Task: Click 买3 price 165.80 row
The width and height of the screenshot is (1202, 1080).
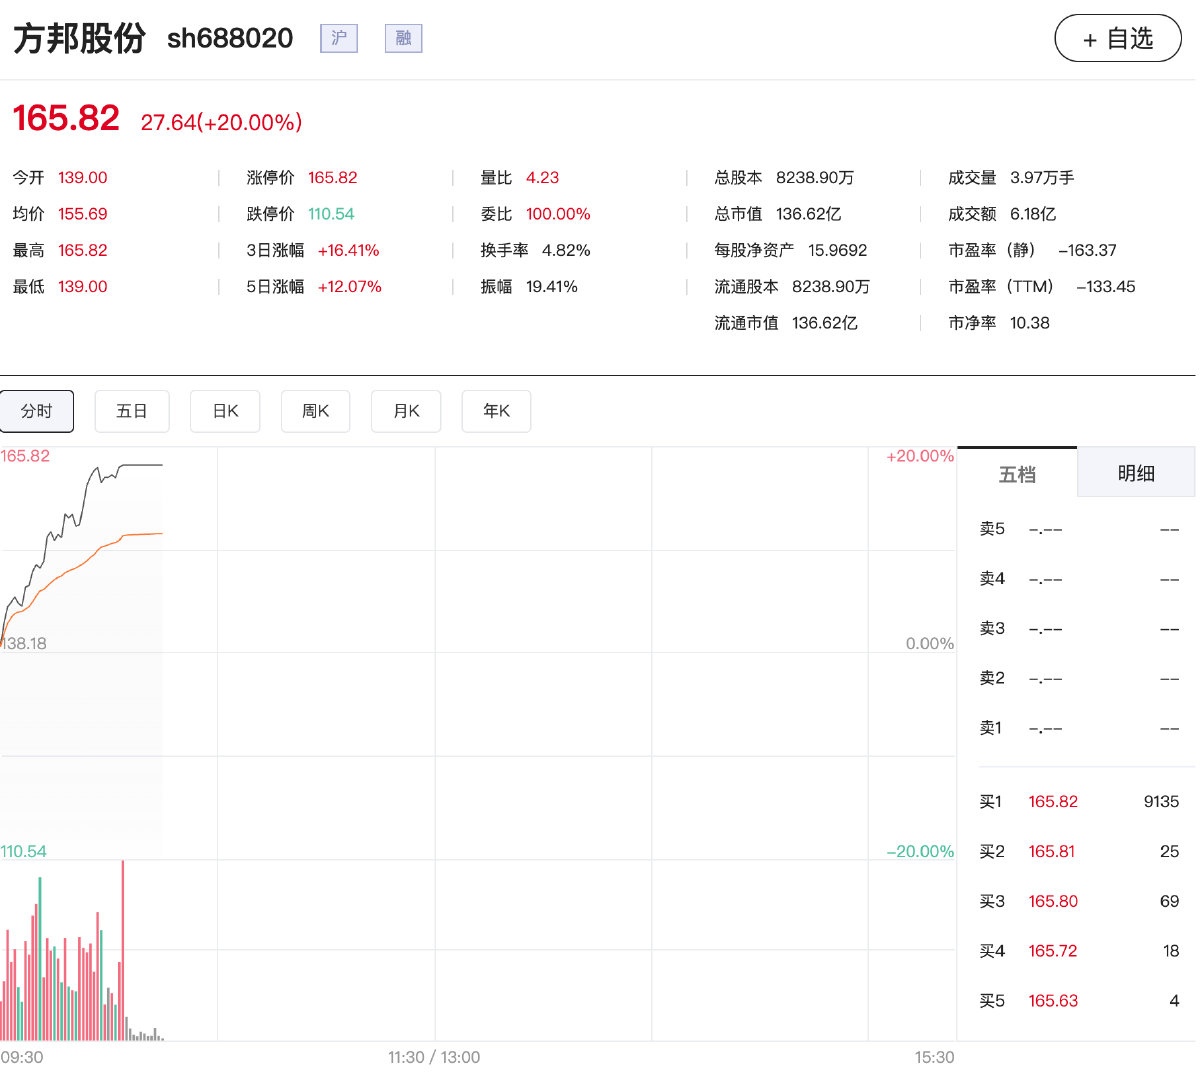Action: 1079,902
